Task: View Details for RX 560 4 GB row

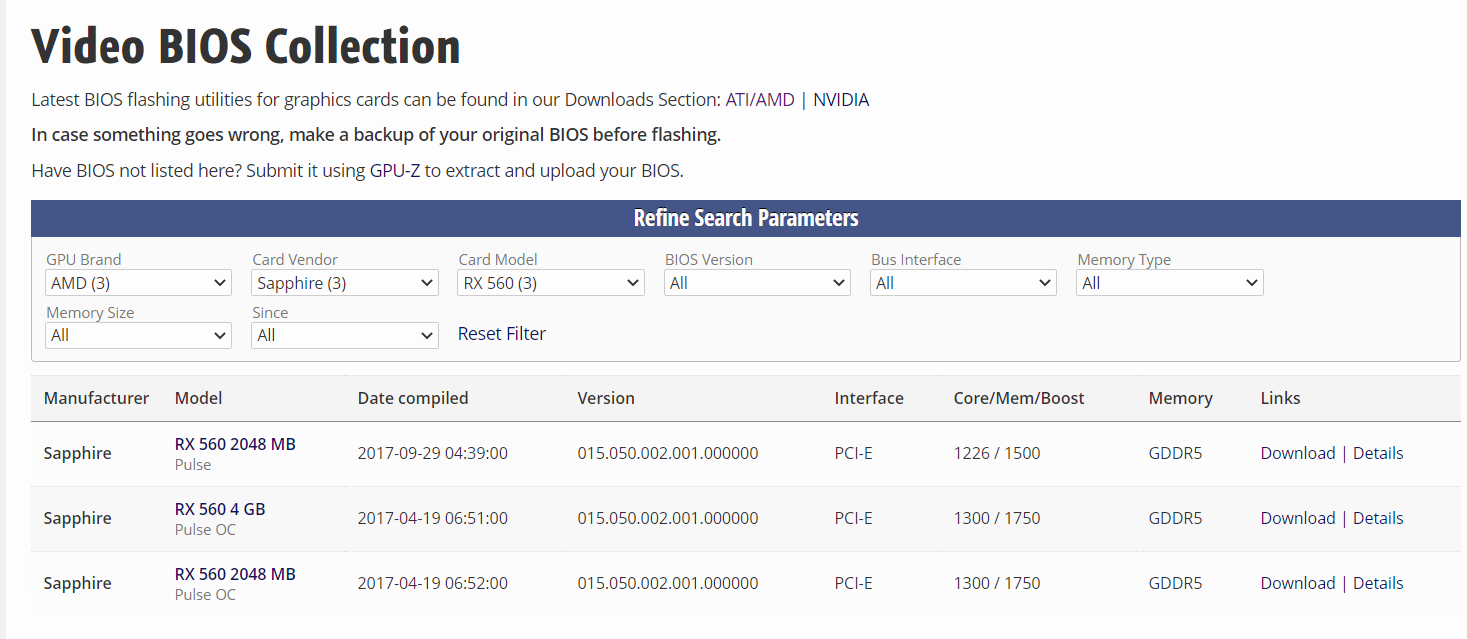Action: click(x=1378, y=518)
